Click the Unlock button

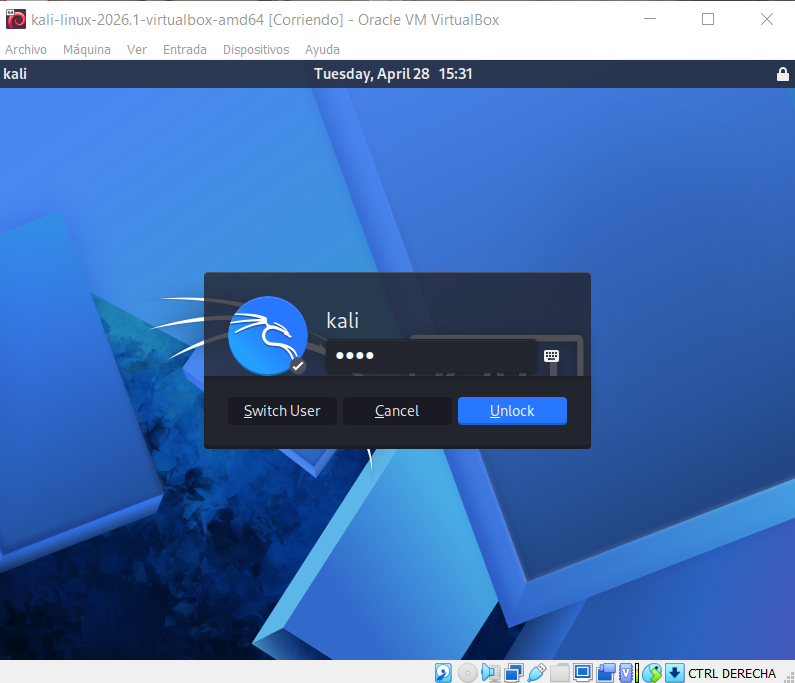coord(512,411)
